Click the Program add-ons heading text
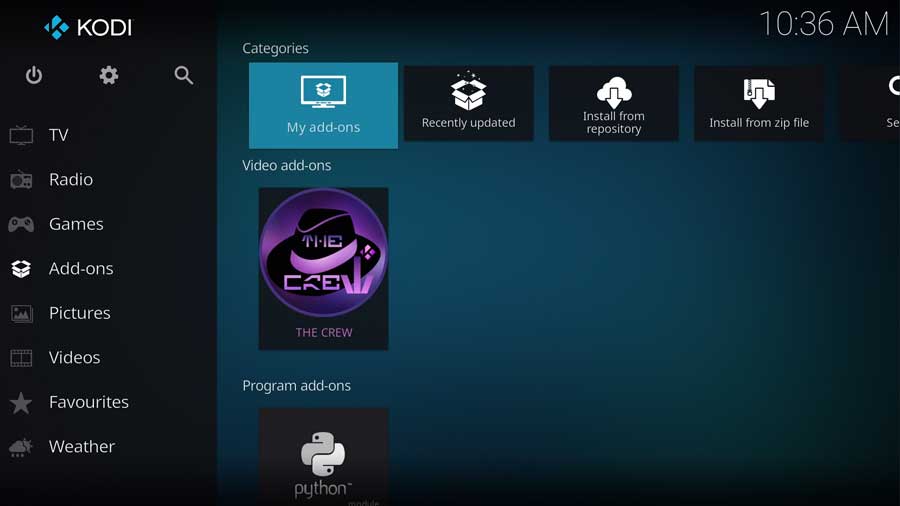Viewport: 900px width, 506px height. click(x=296, y=386)
